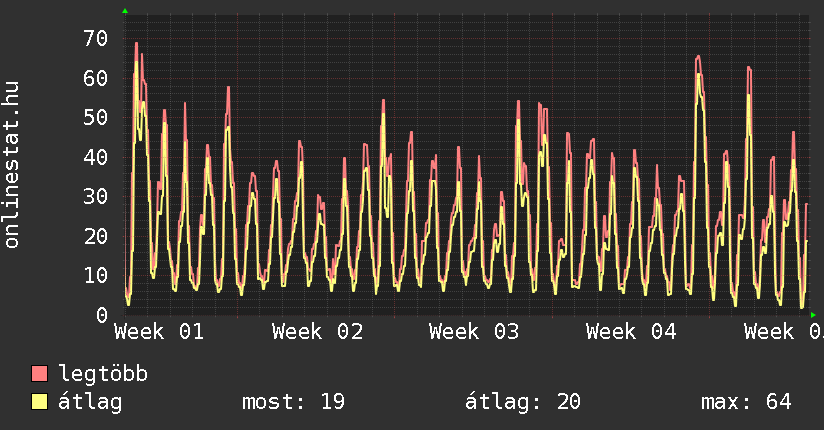
Task: Select the legtöbb legend label
Action: click(103, 374)
